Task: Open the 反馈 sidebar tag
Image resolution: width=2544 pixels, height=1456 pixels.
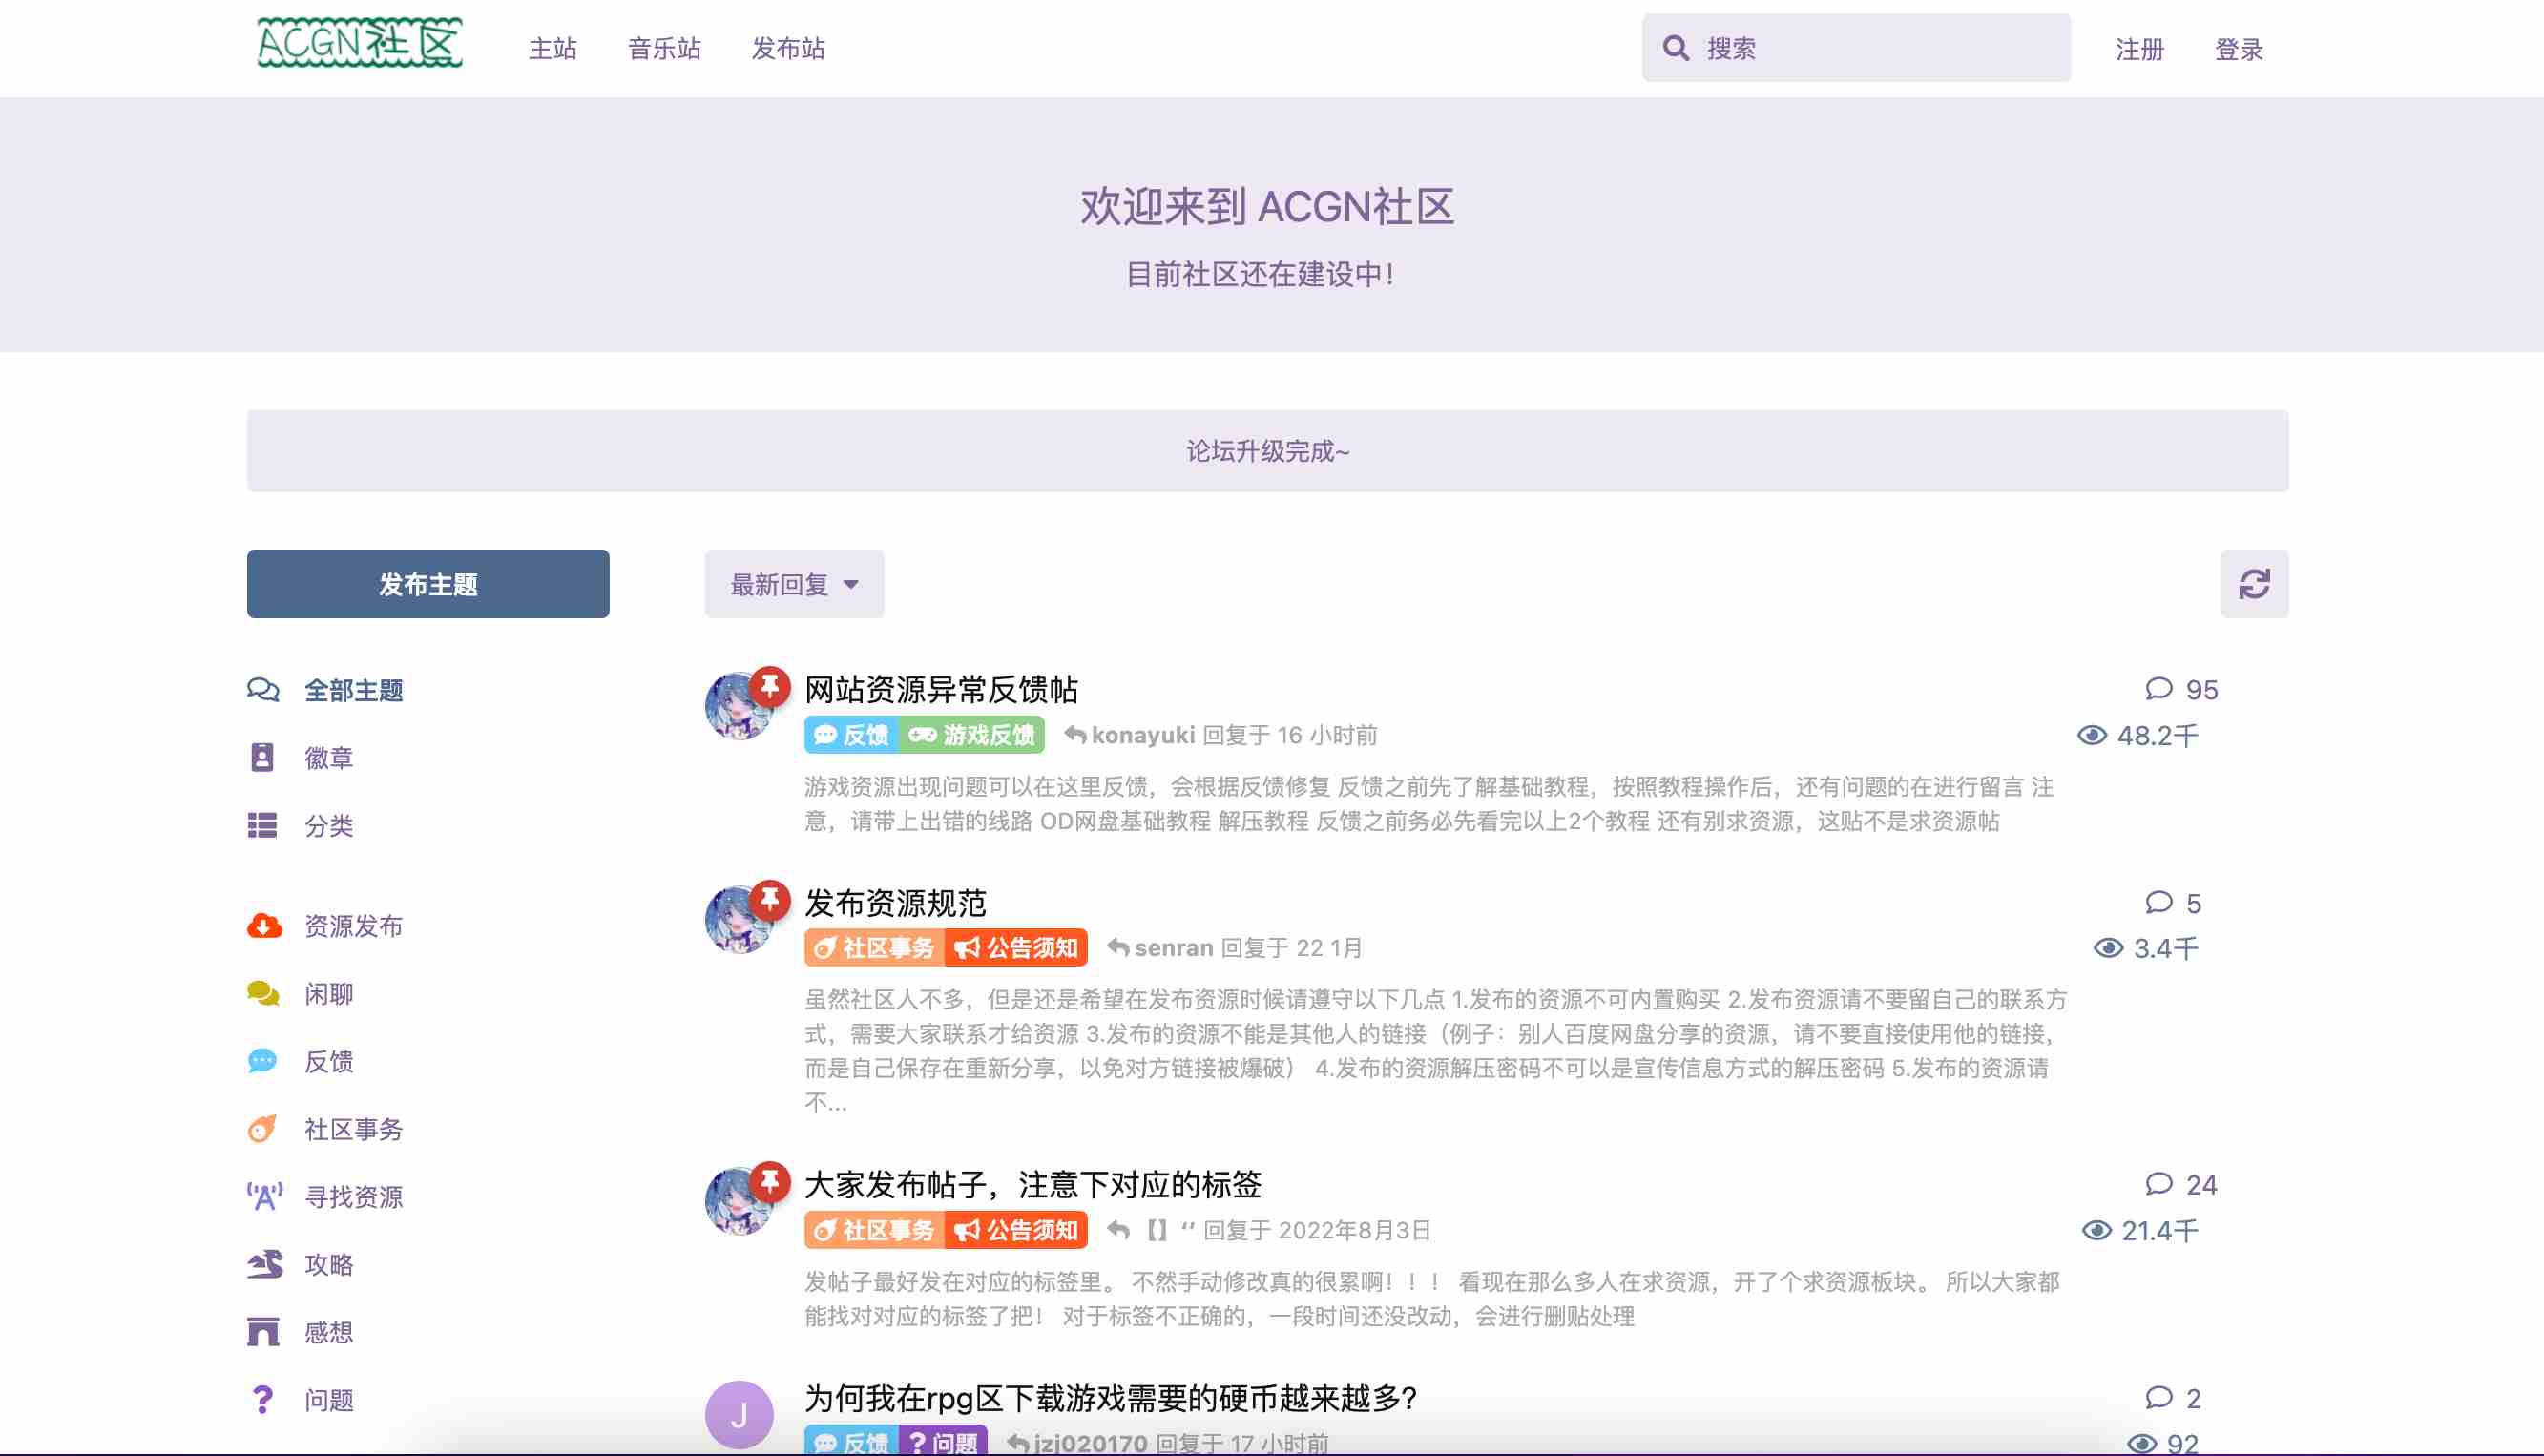Action: click(329, 1061)
